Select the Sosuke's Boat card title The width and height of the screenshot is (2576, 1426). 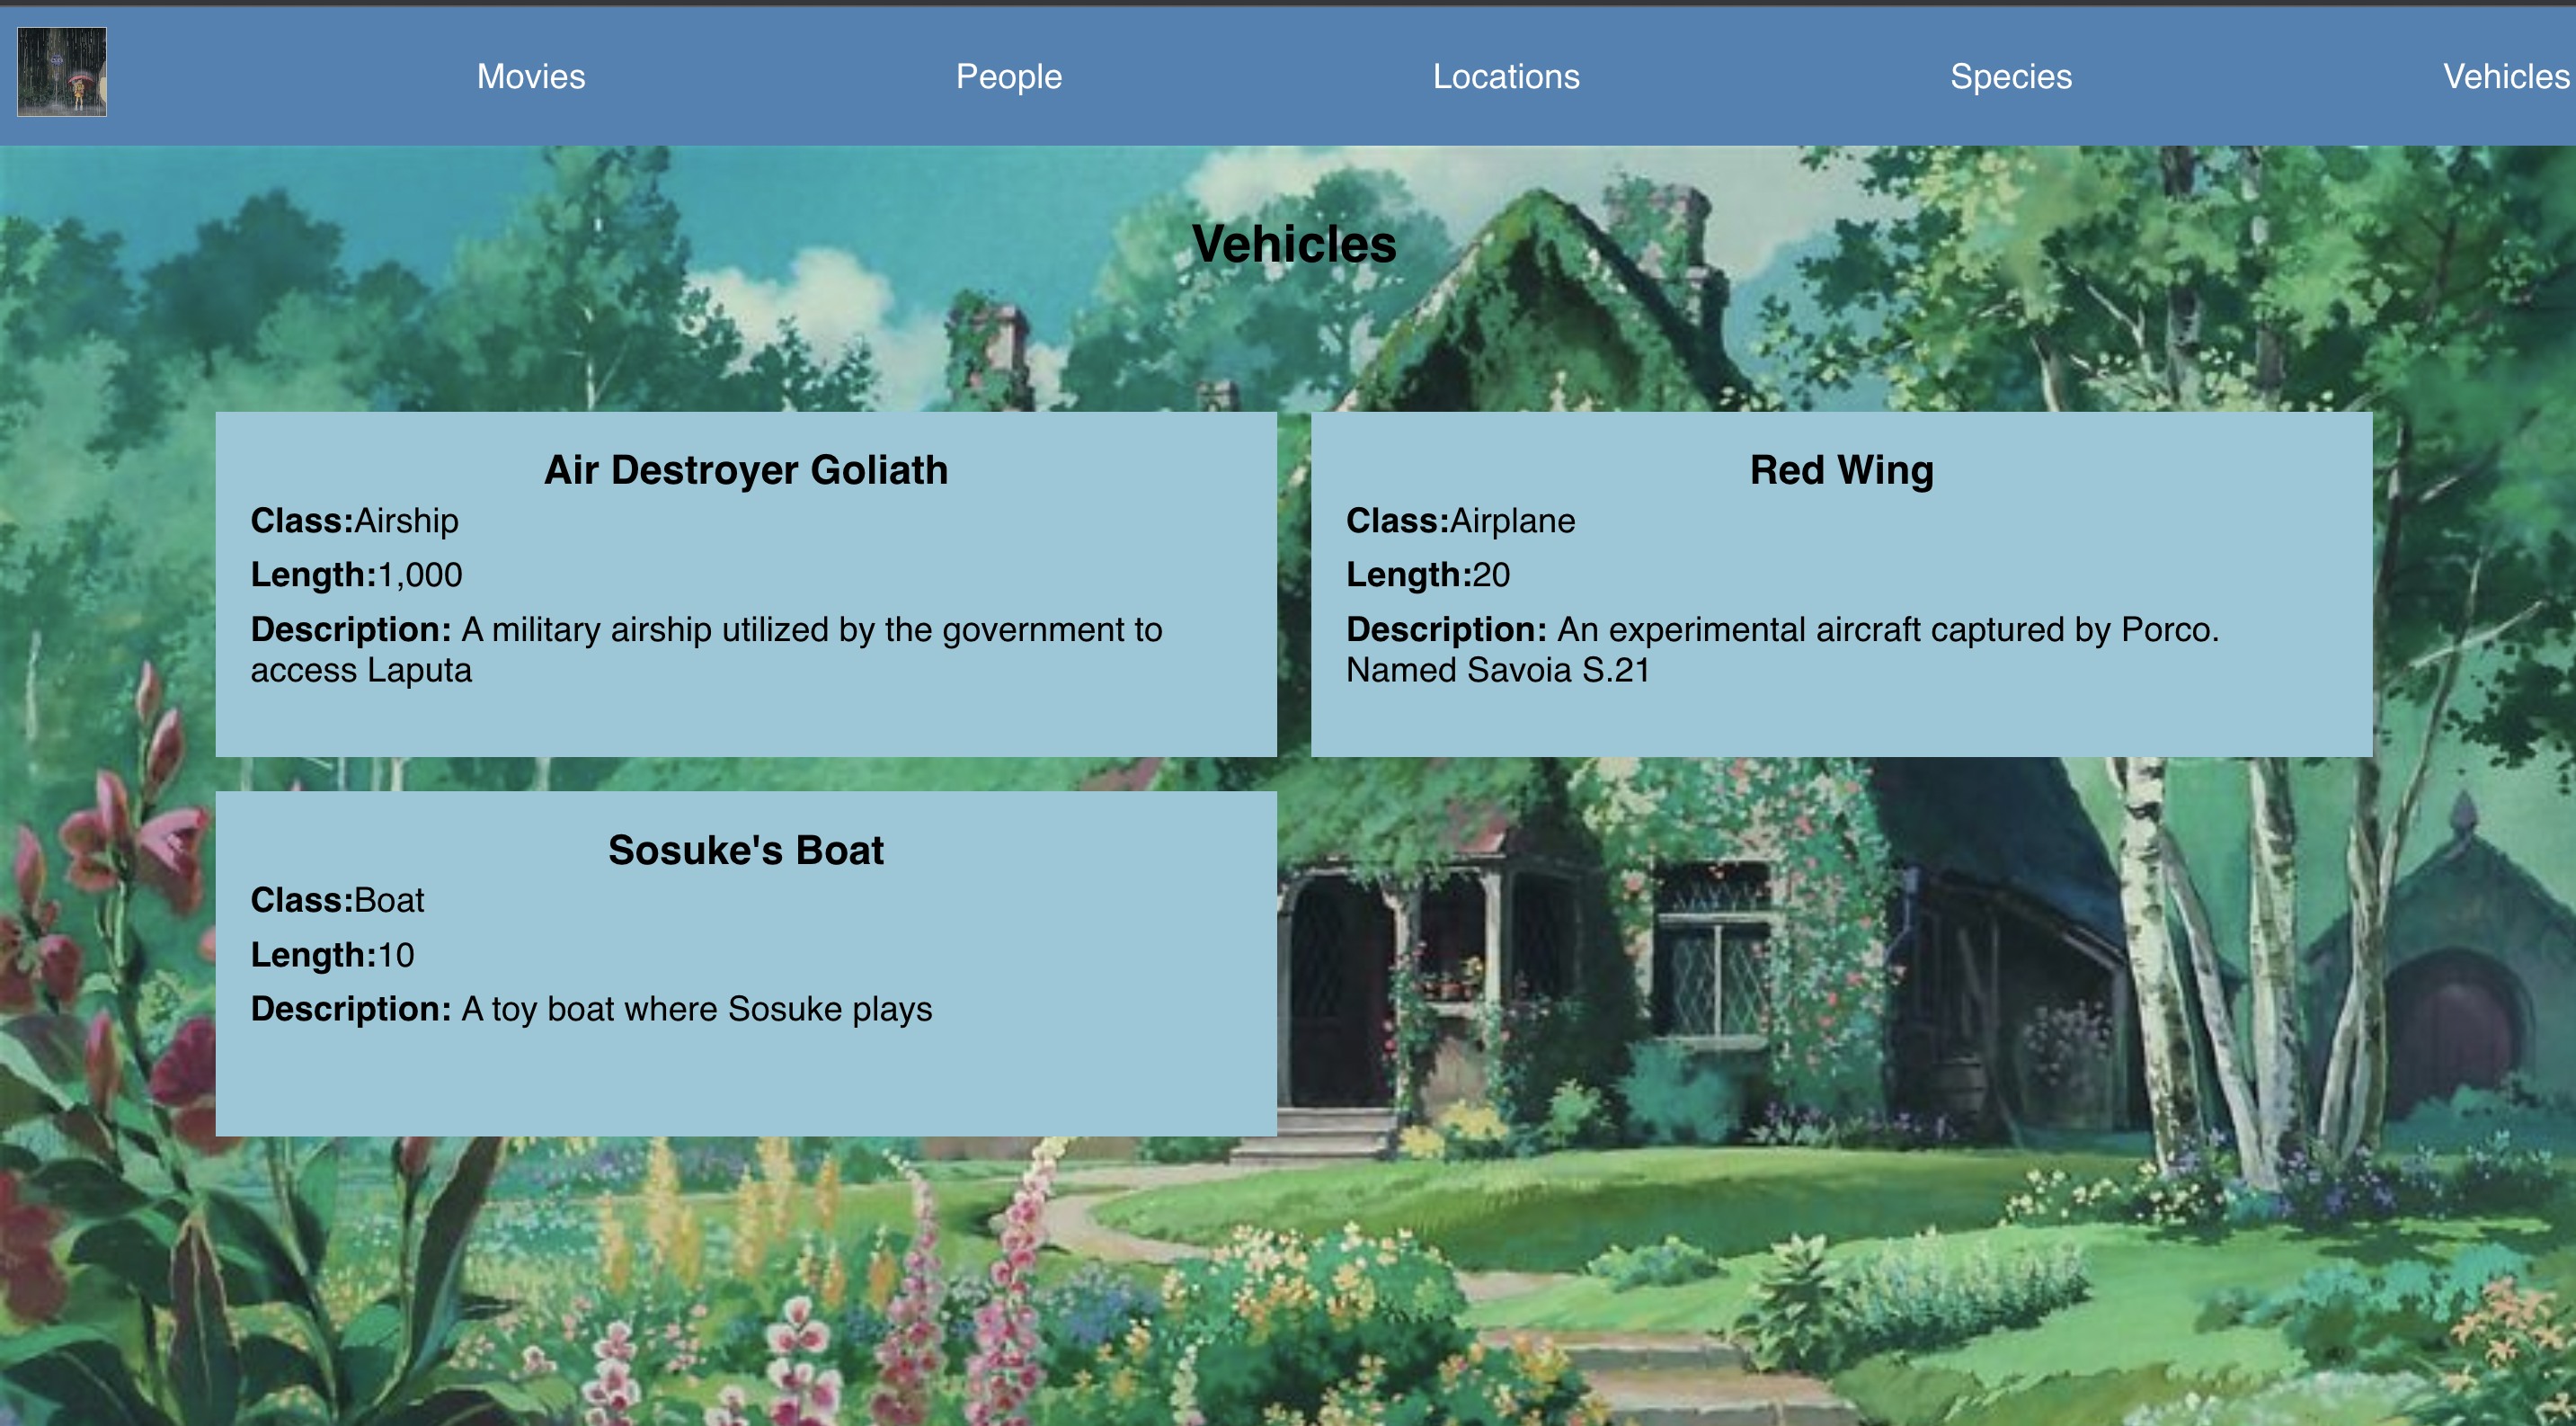[x=746, y=850]
